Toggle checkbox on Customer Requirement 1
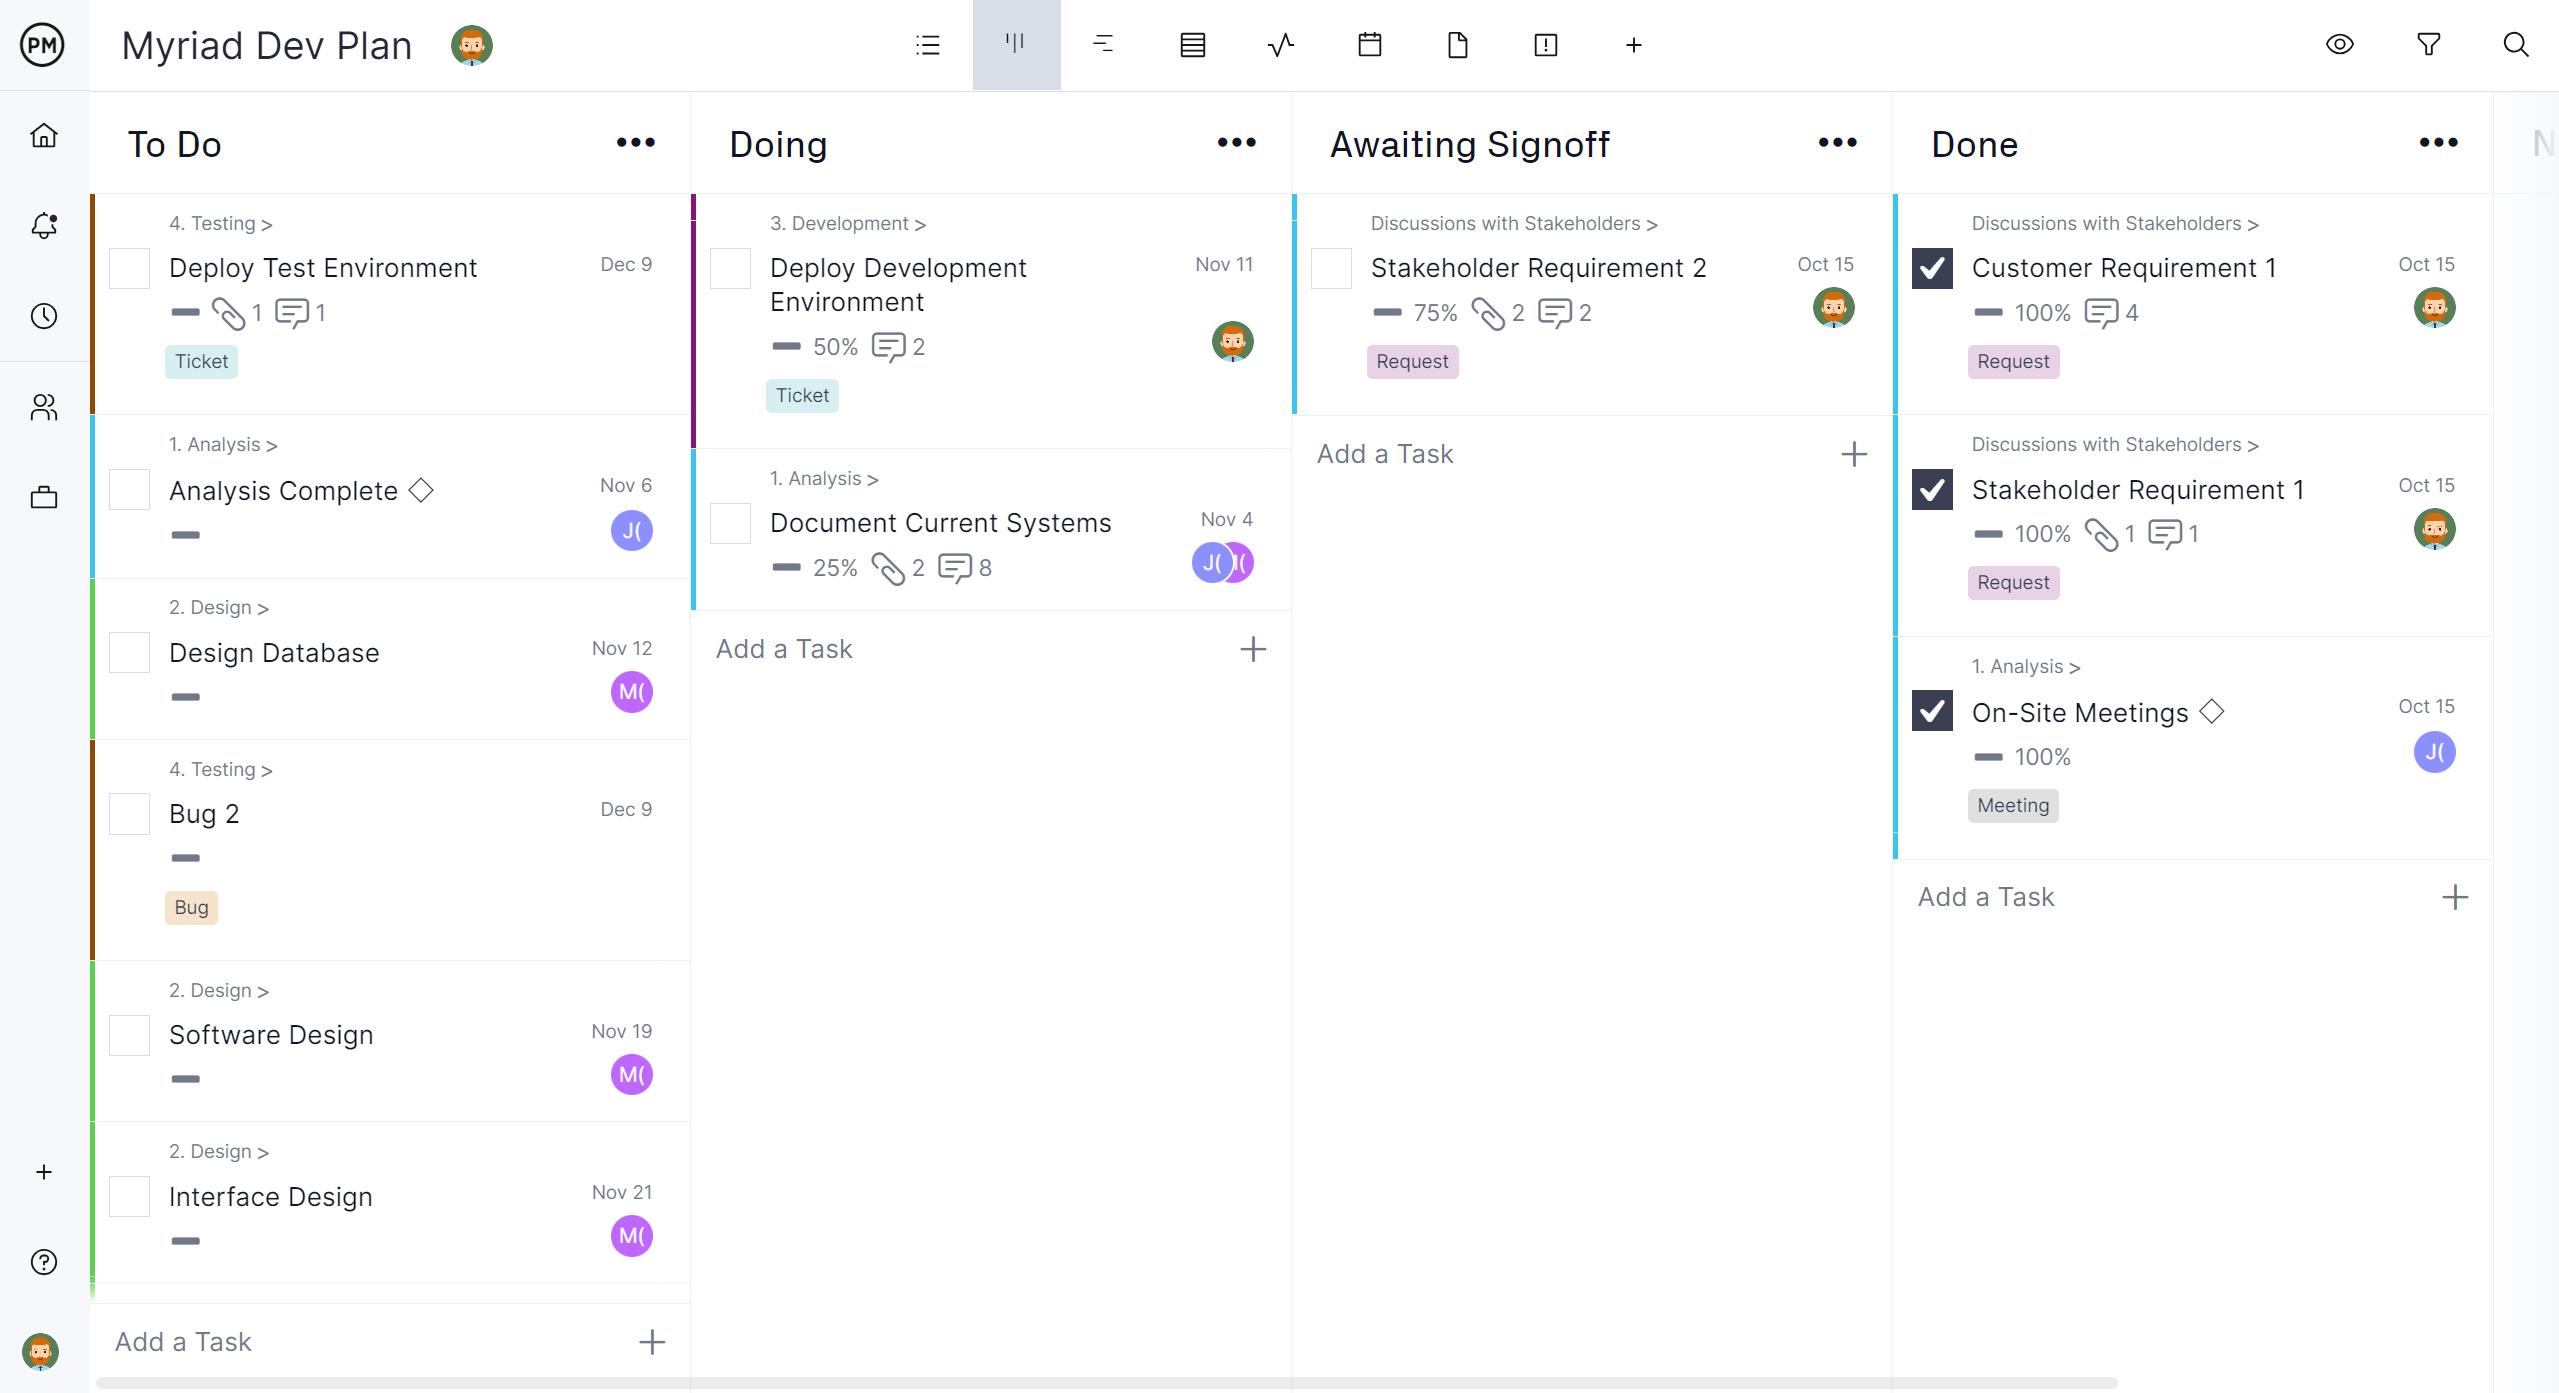 [x=1931, y=268]
